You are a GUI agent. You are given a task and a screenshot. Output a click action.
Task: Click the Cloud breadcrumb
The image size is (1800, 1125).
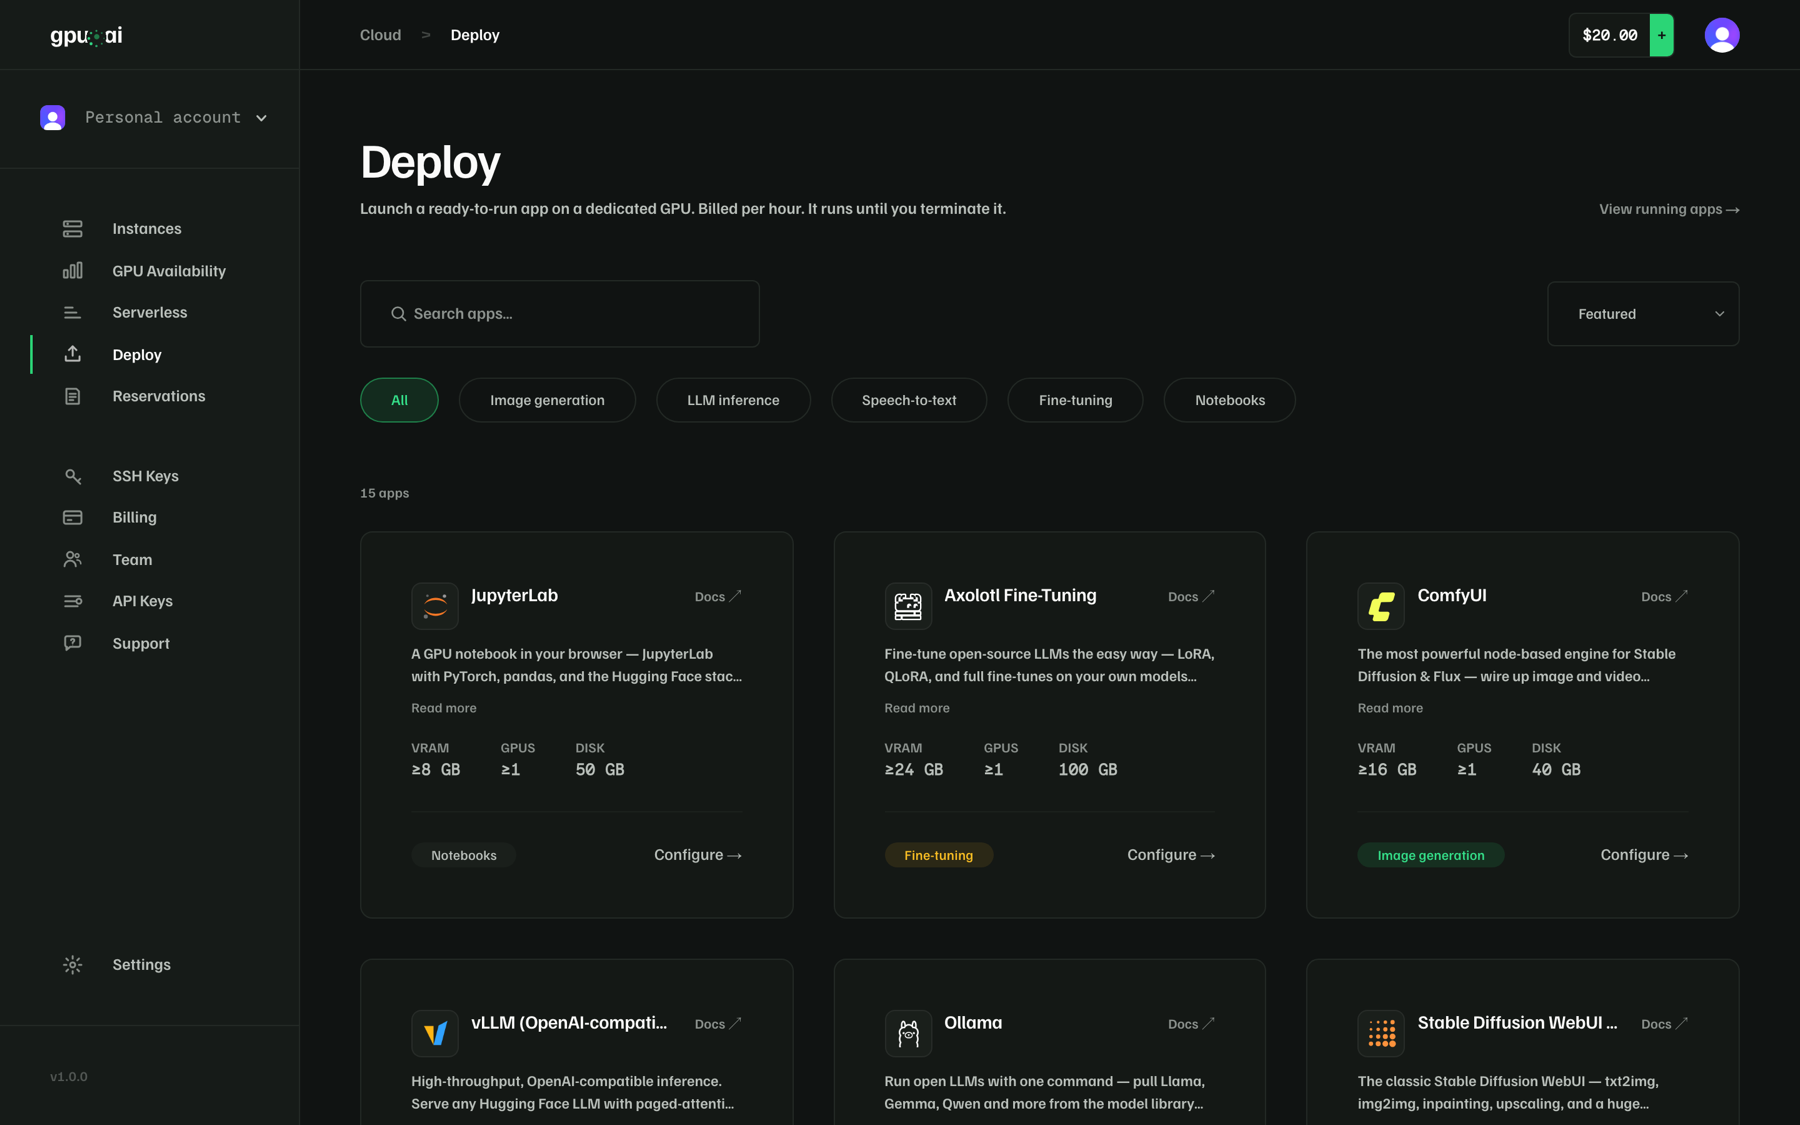coord(380,35)
